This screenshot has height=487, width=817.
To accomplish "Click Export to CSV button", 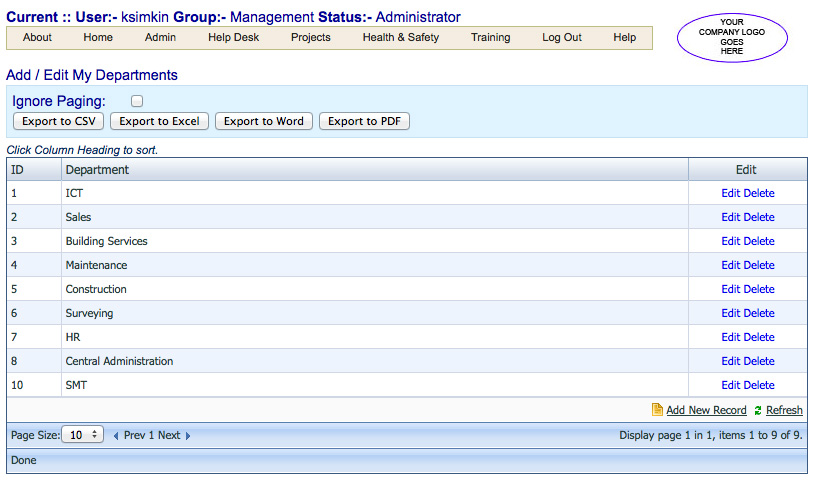I will tap(58, 121).
